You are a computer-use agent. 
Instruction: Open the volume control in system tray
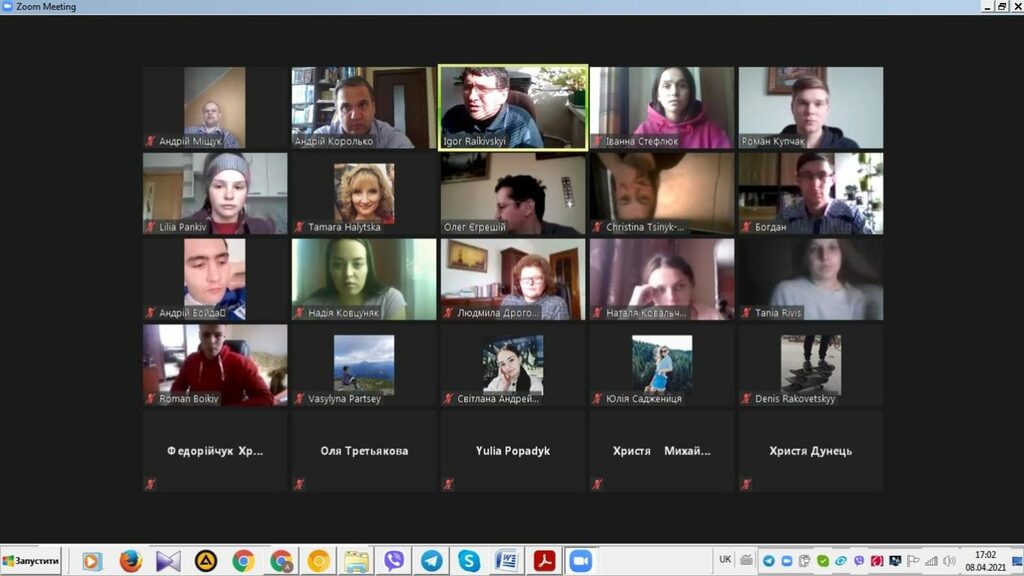coord(948,561)
